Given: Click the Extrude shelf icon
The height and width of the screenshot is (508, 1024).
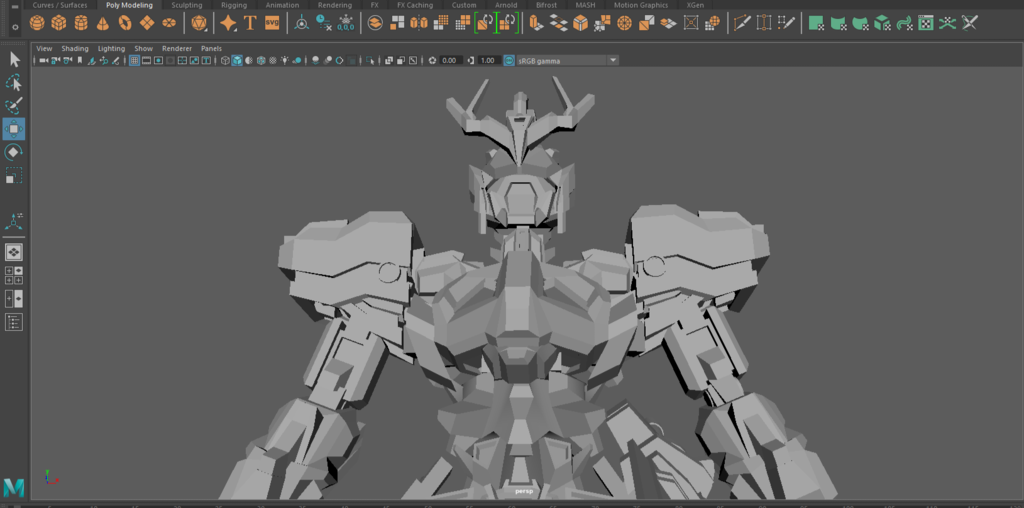Looking at the screenshot, I should tap(536, 24).
